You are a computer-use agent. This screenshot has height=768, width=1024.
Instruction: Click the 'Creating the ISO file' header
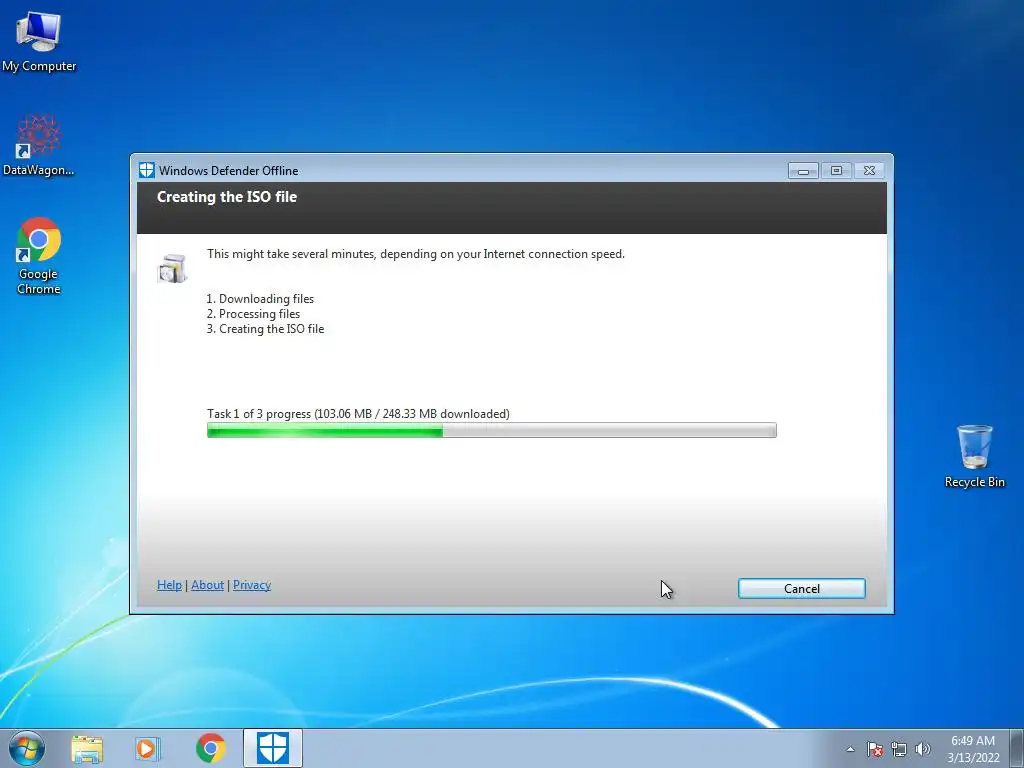[x=227, y=197]
